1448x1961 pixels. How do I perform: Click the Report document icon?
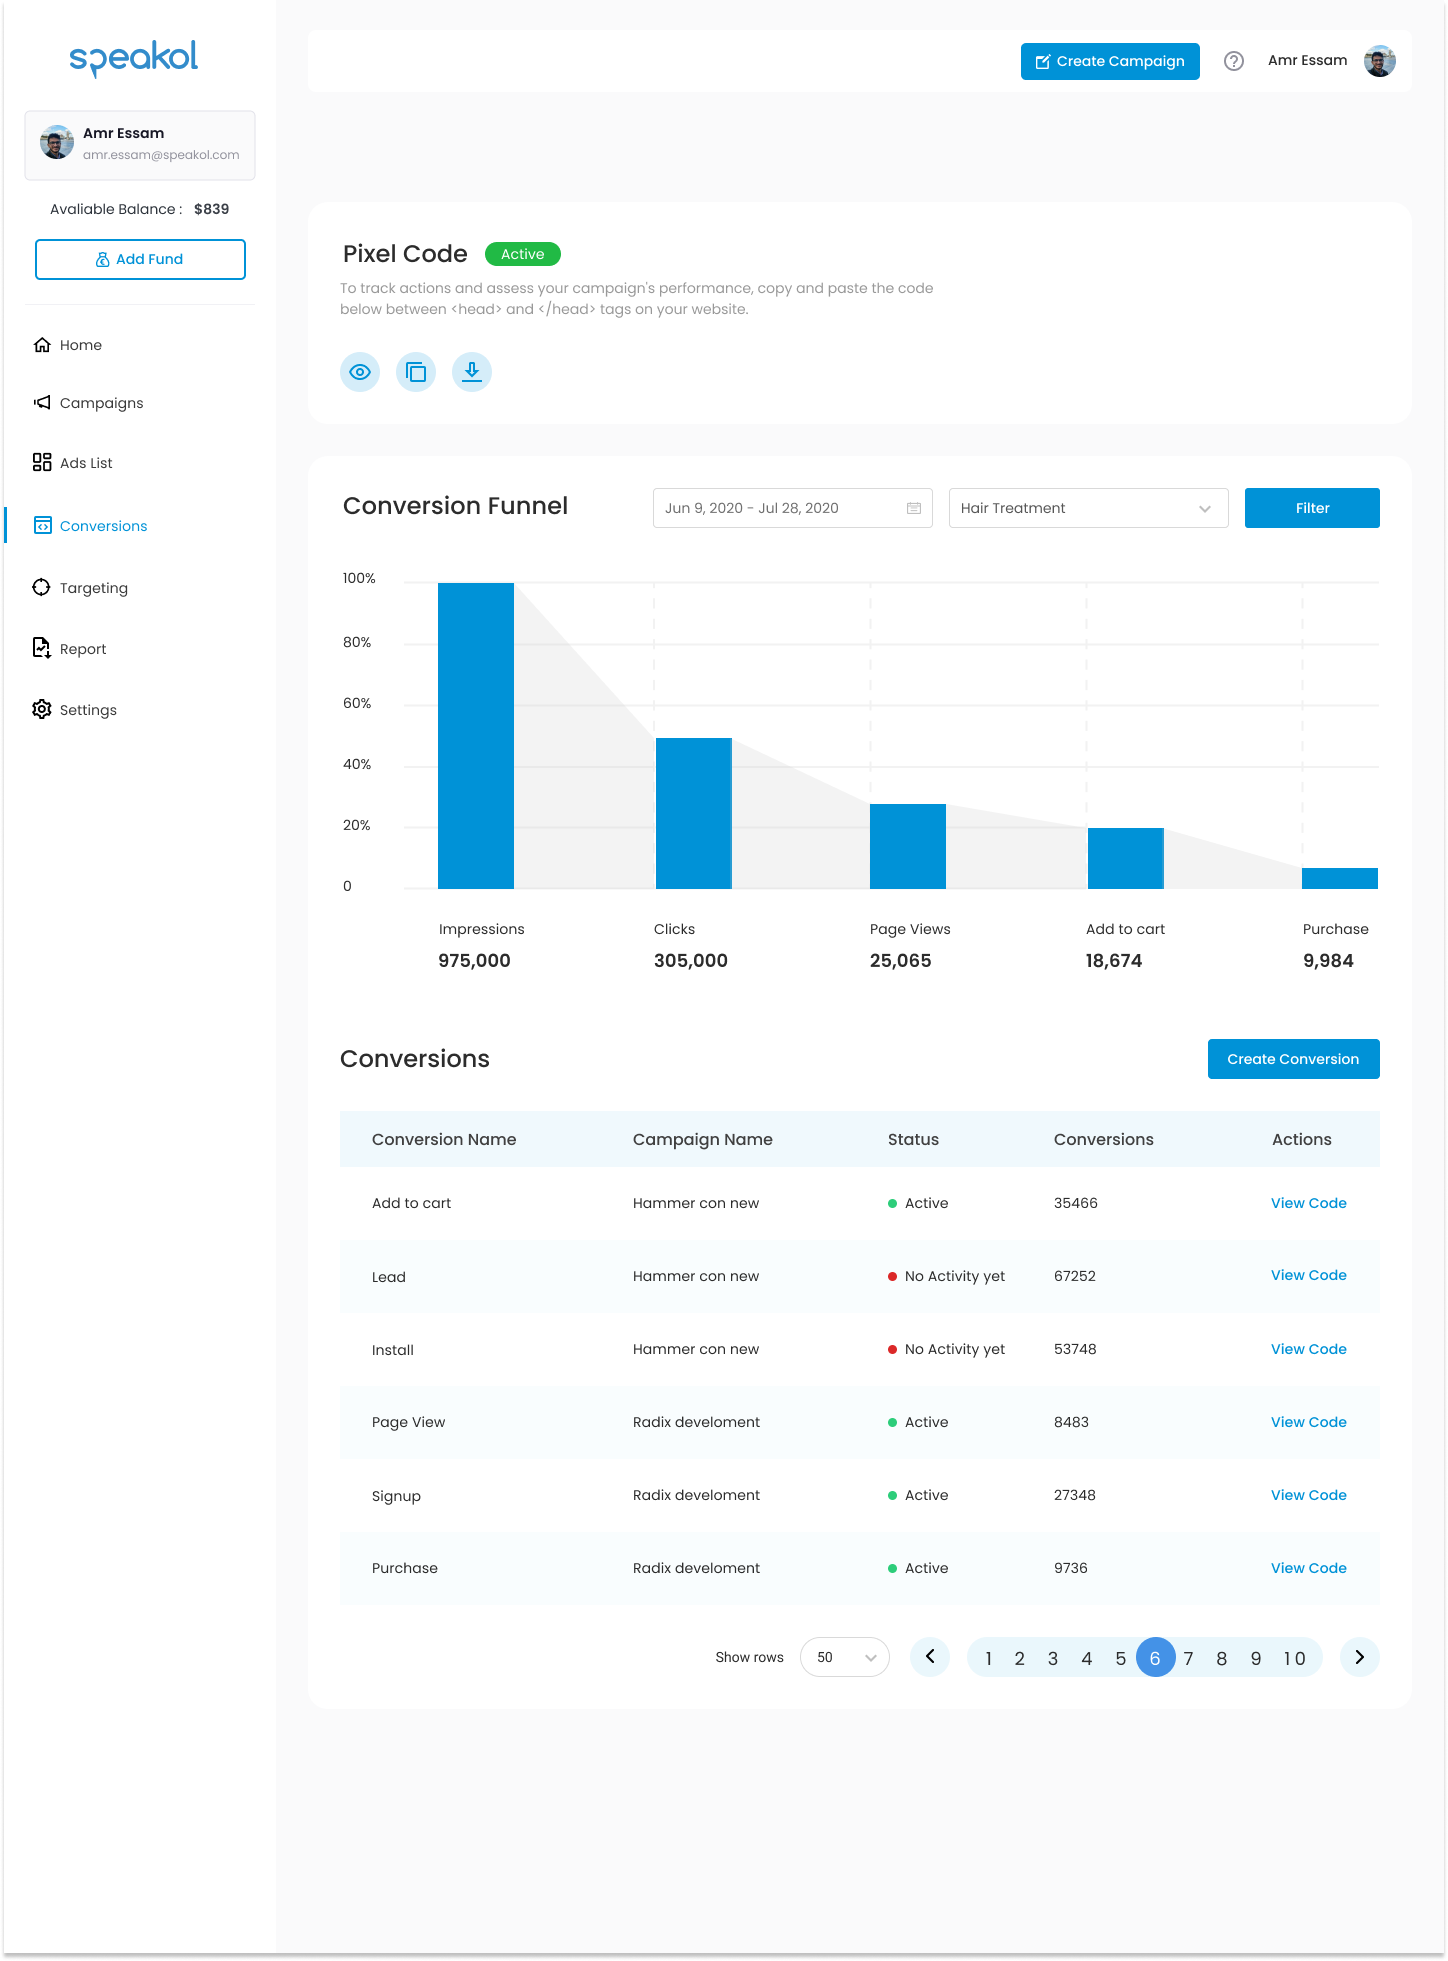coord(41,648)
